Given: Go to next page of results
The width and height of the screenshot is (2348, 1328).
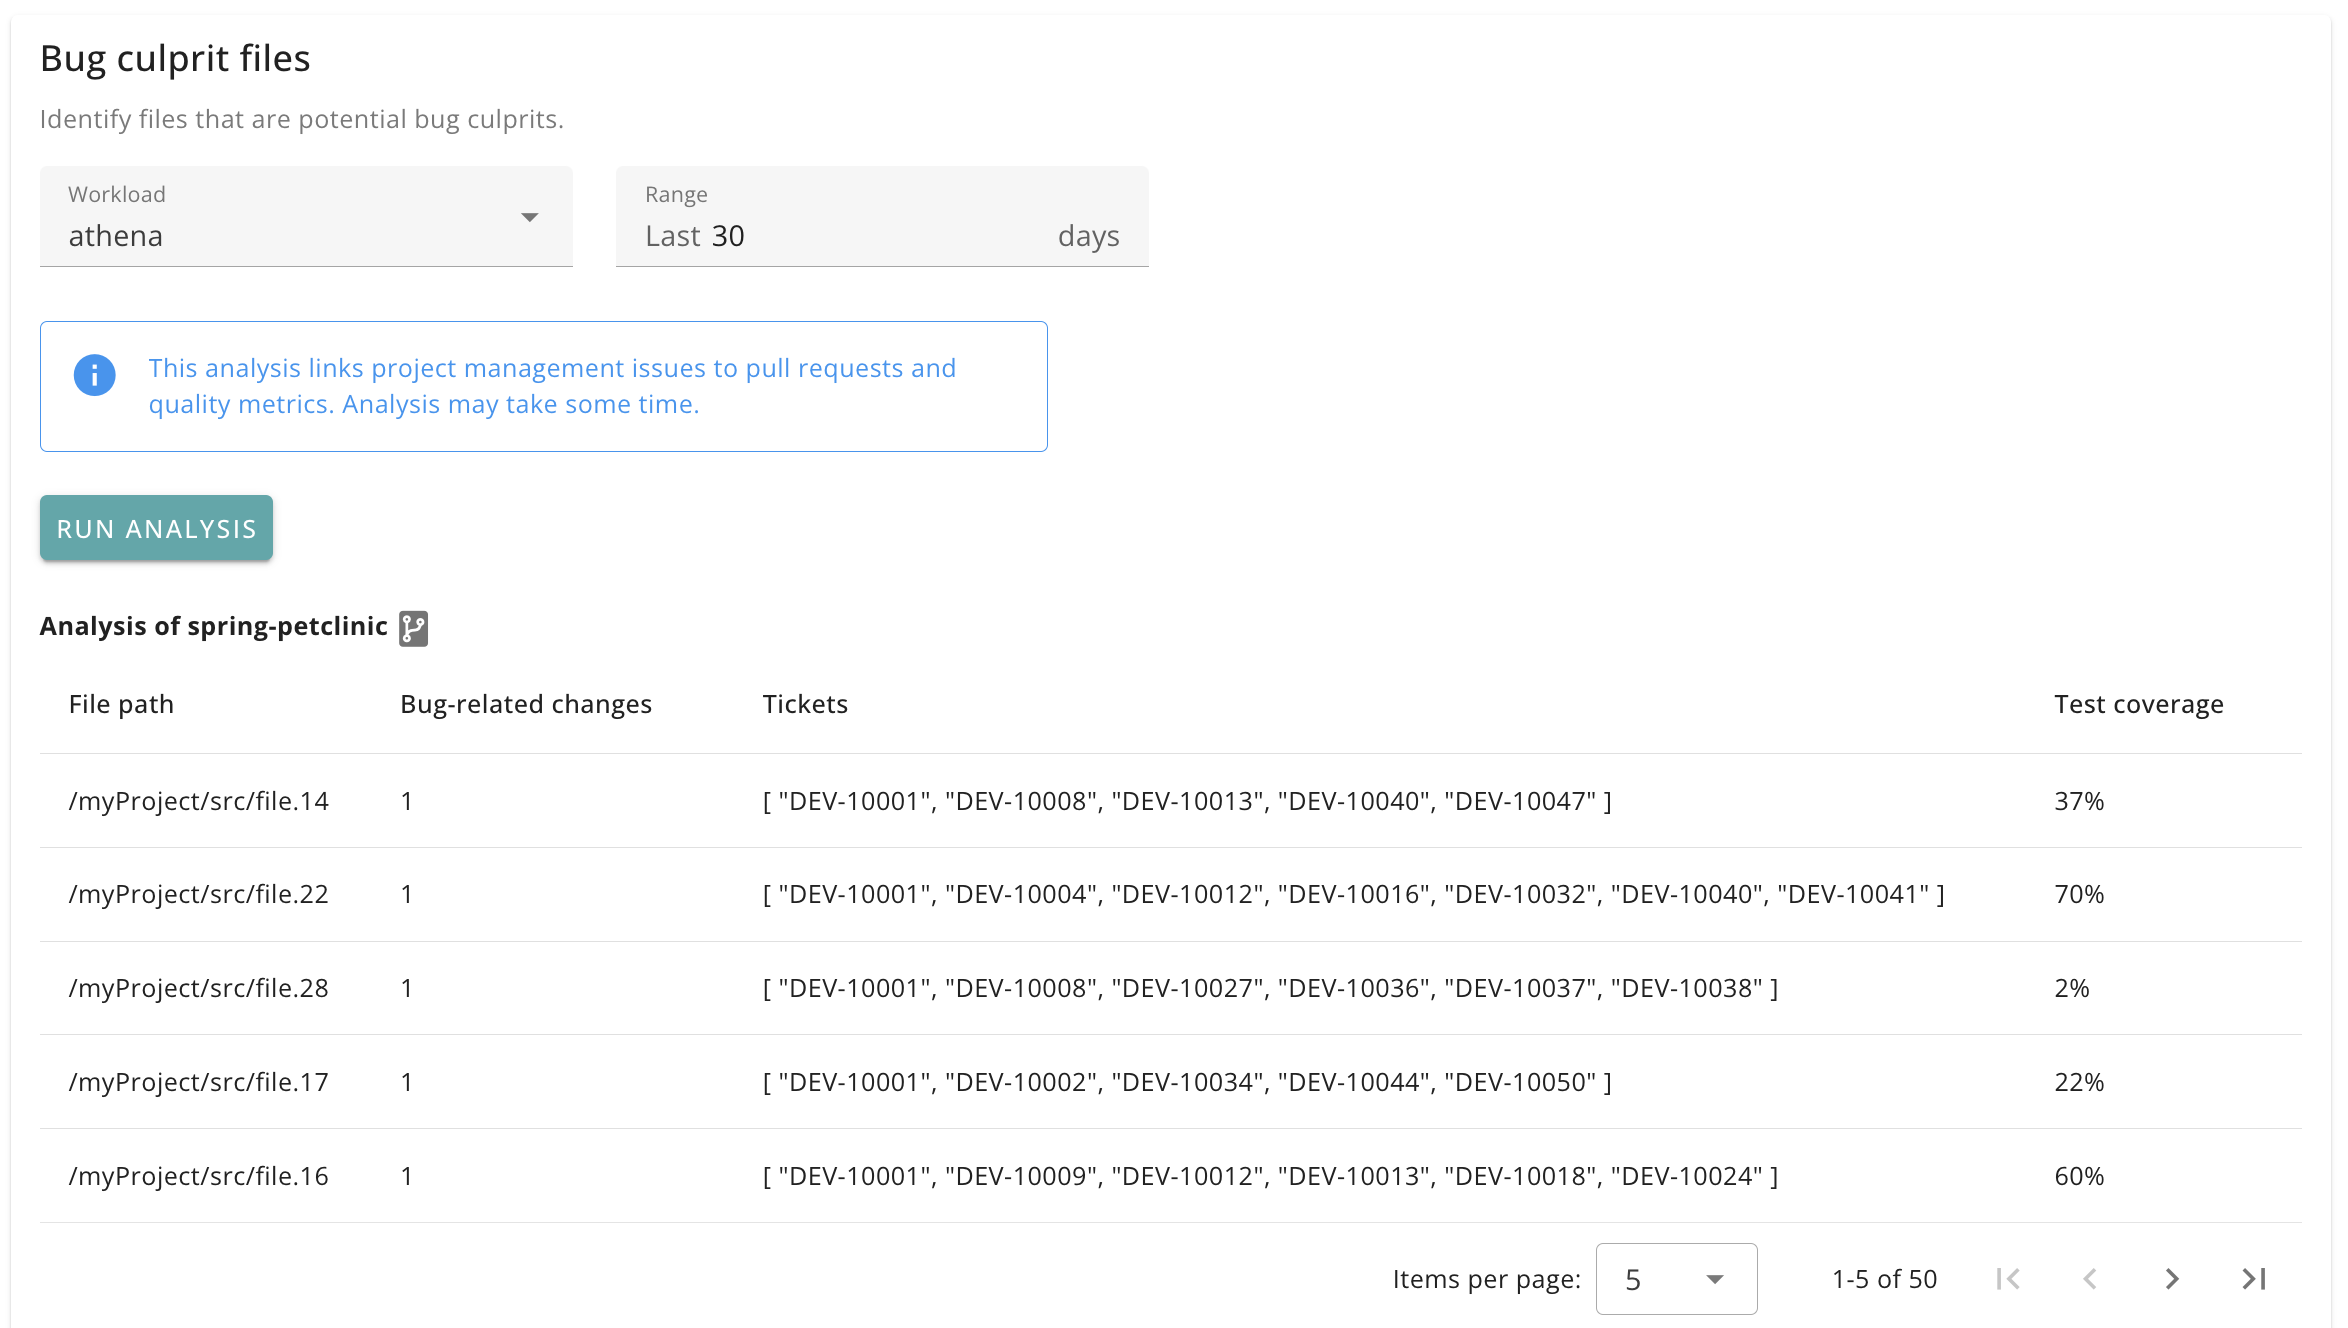Looking at the screenshot, I should (x=2172, y=1279).
